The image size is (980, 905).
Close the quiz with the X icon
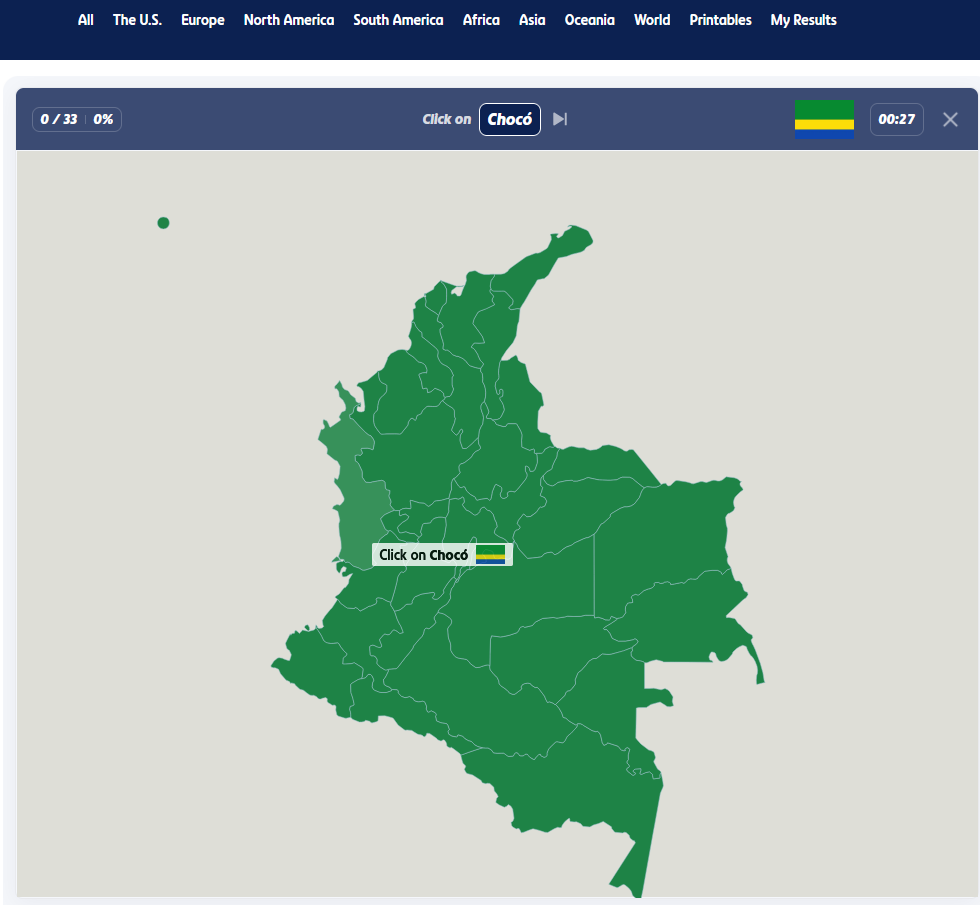click(x=950, y=120)
